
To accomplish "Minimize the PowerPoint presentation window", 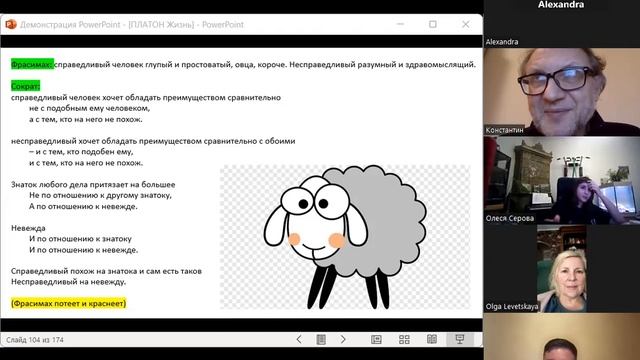I will tap(400, 24).
